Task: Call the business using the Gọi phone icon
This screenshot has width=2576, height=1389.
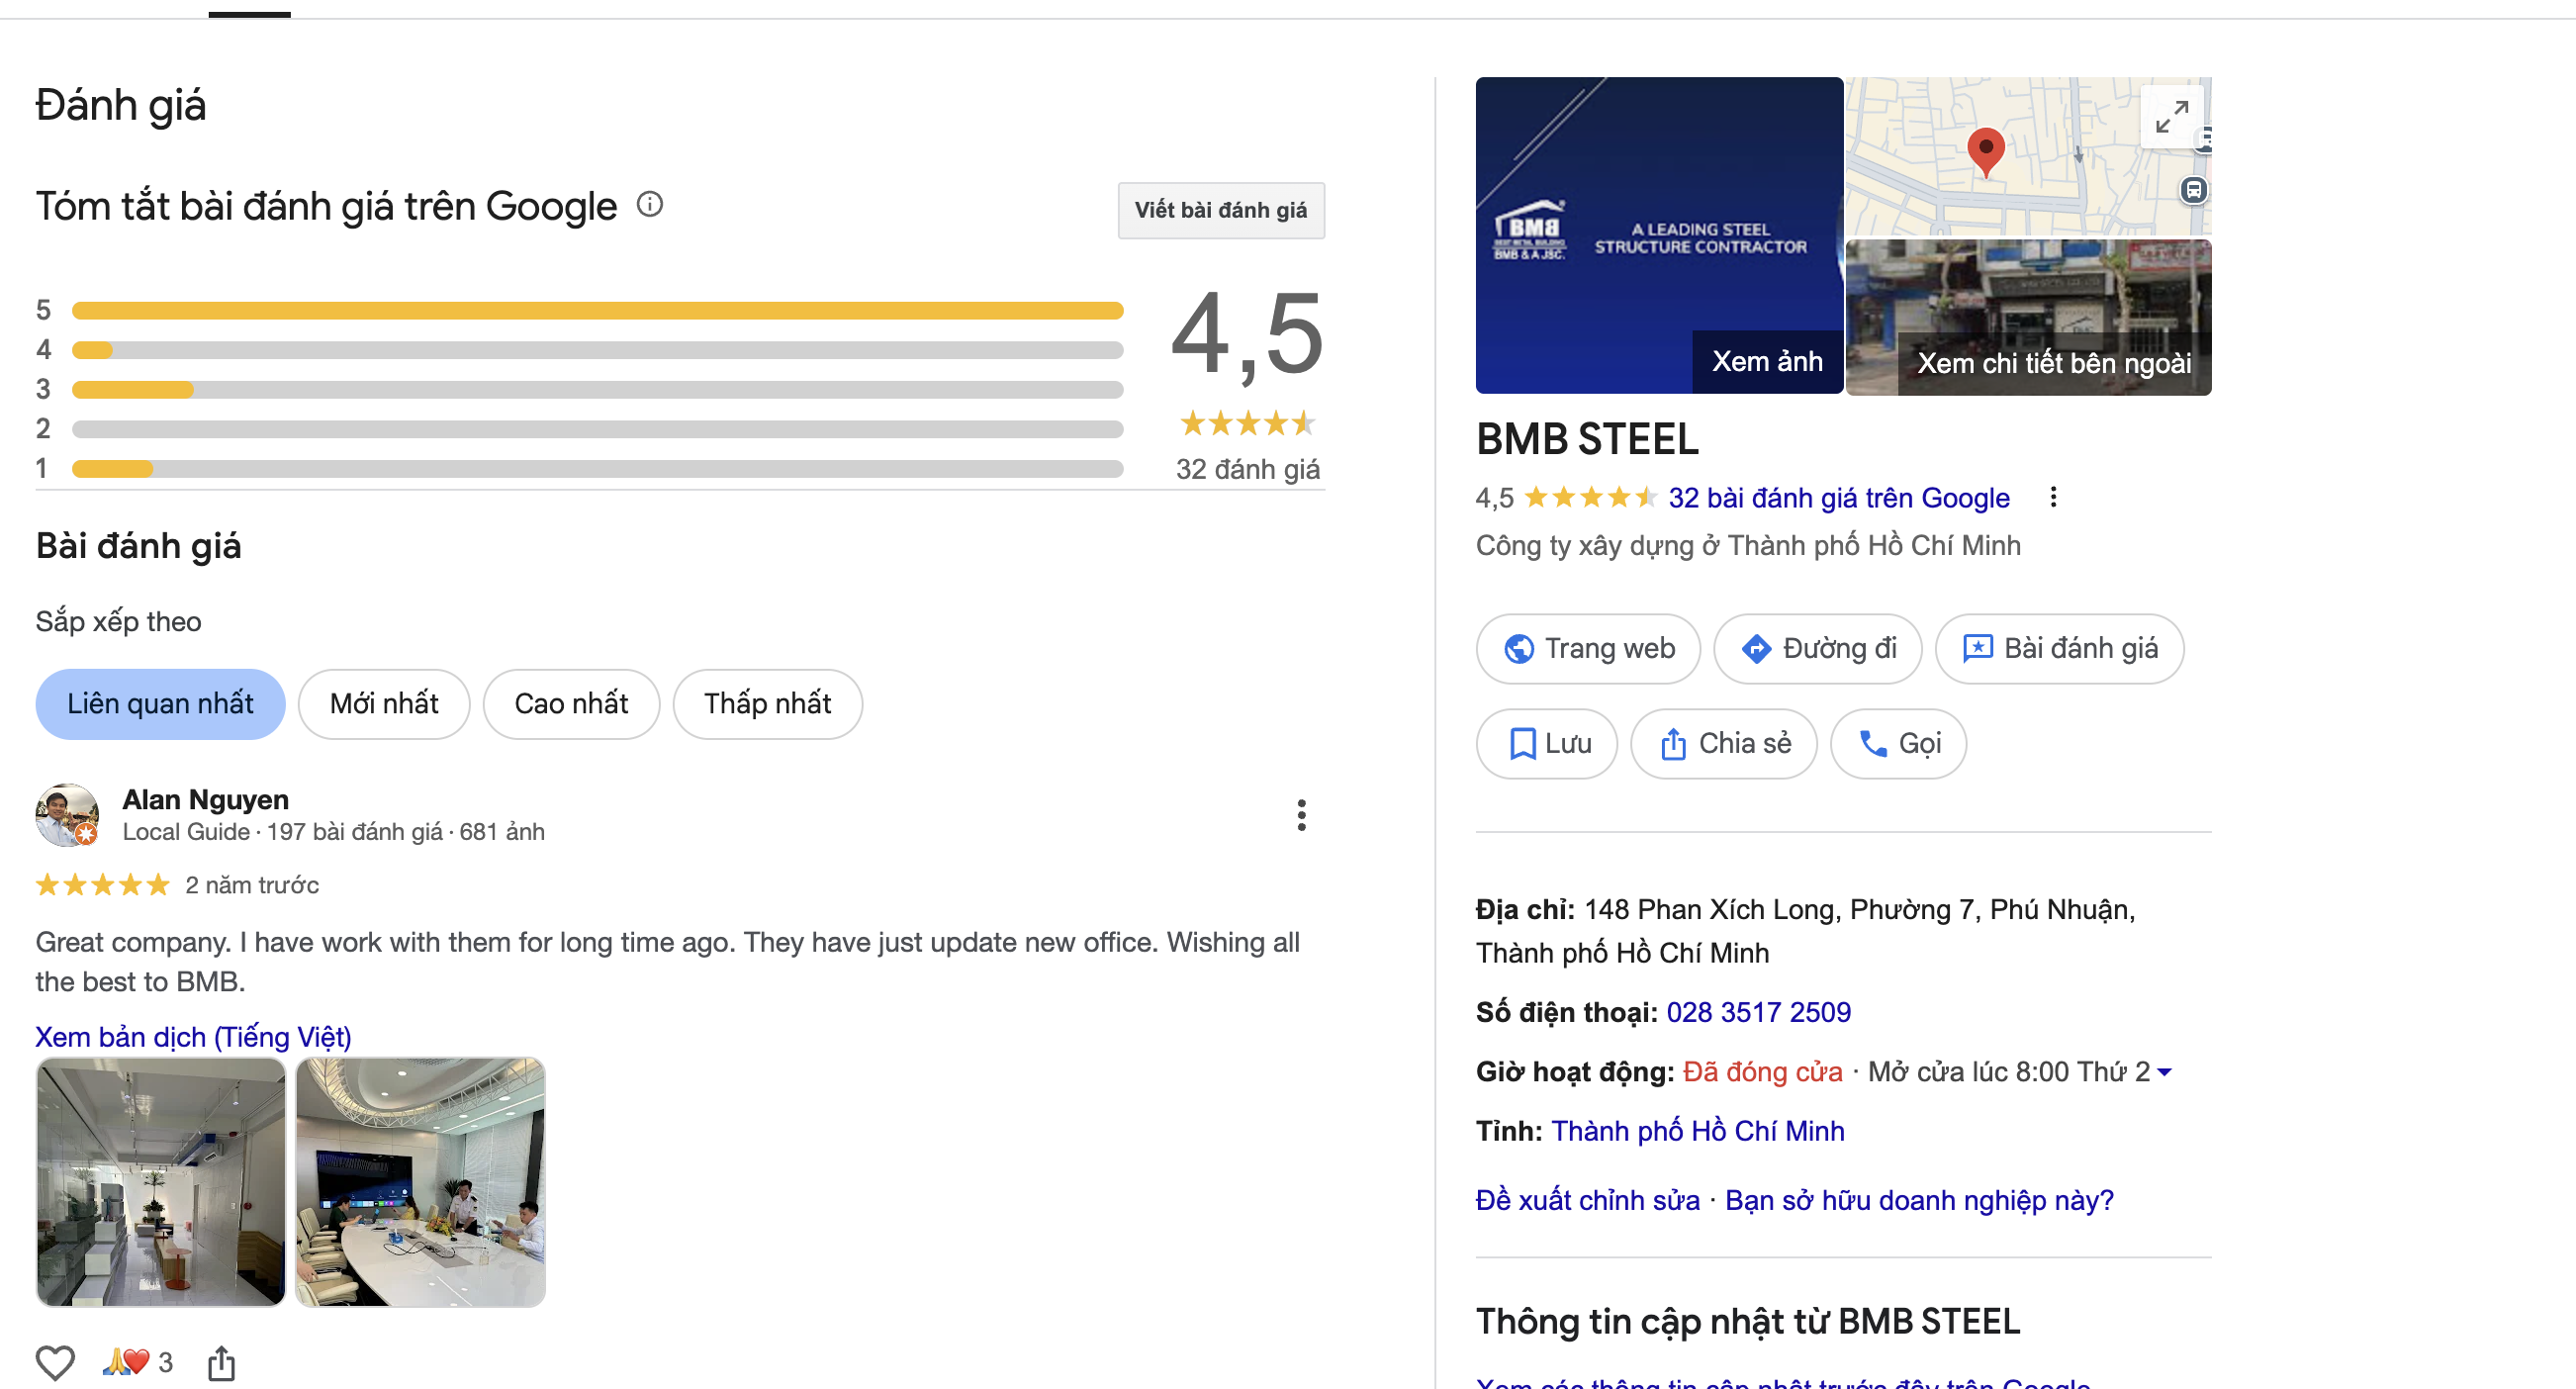Action: (1873, 743)
